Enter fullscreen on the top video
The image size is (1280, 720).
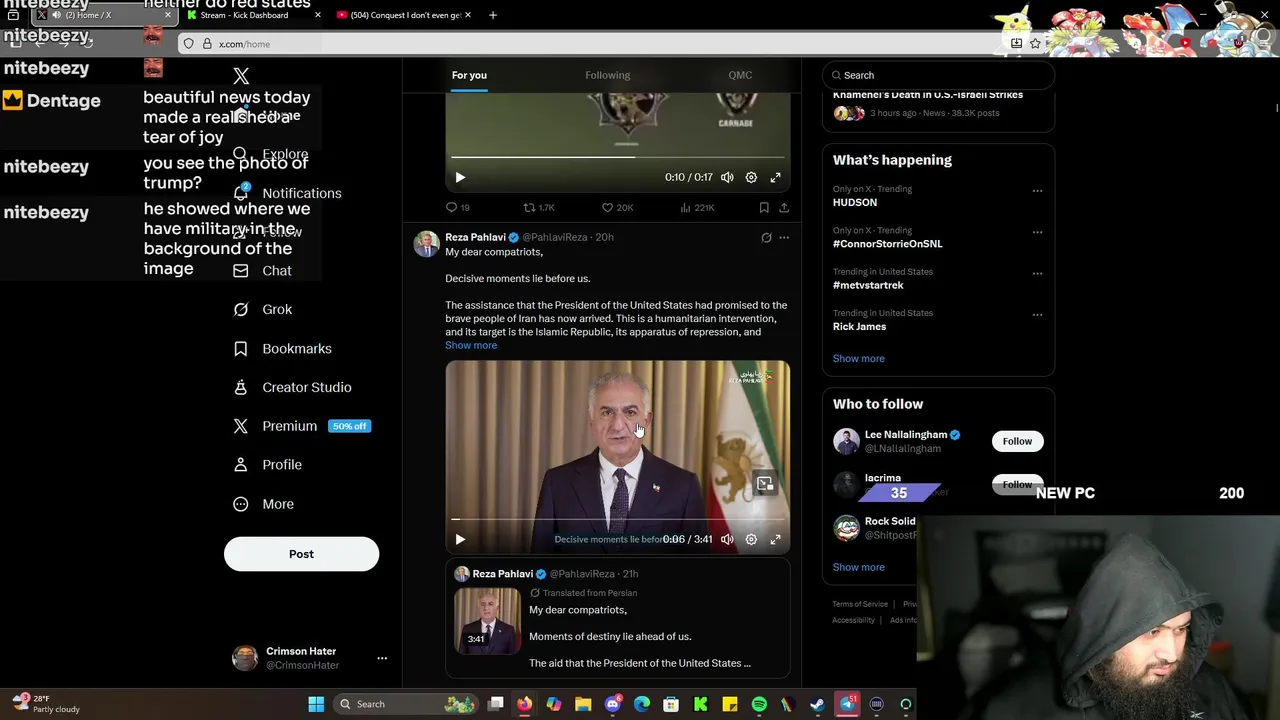pyautogui.click(x=775, y=177)
